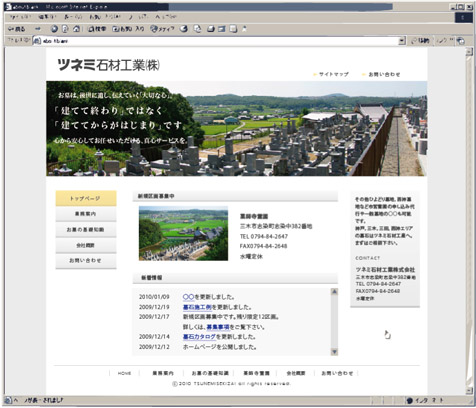
Task: Show browsing History from the toolbar icon
Action: (x=184, y=29)
